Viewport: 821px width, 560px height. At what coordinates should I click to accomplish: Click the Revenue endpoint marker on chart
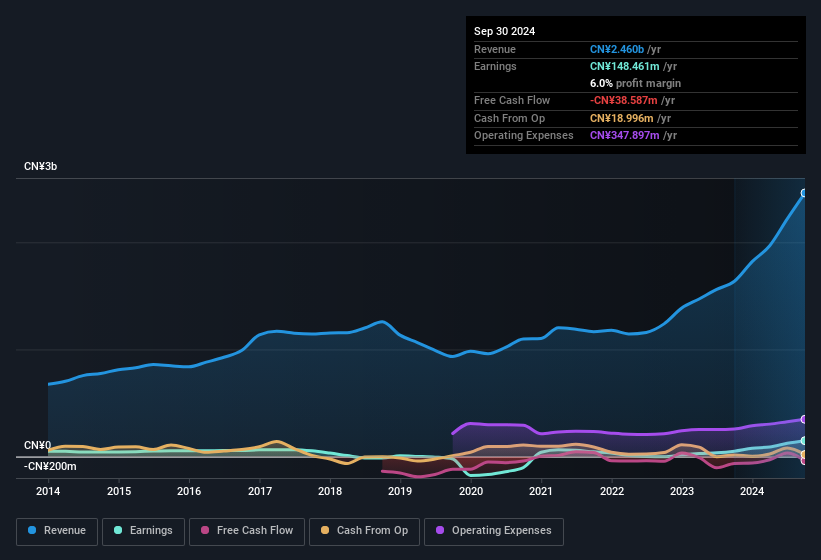(x=804, y=193)
